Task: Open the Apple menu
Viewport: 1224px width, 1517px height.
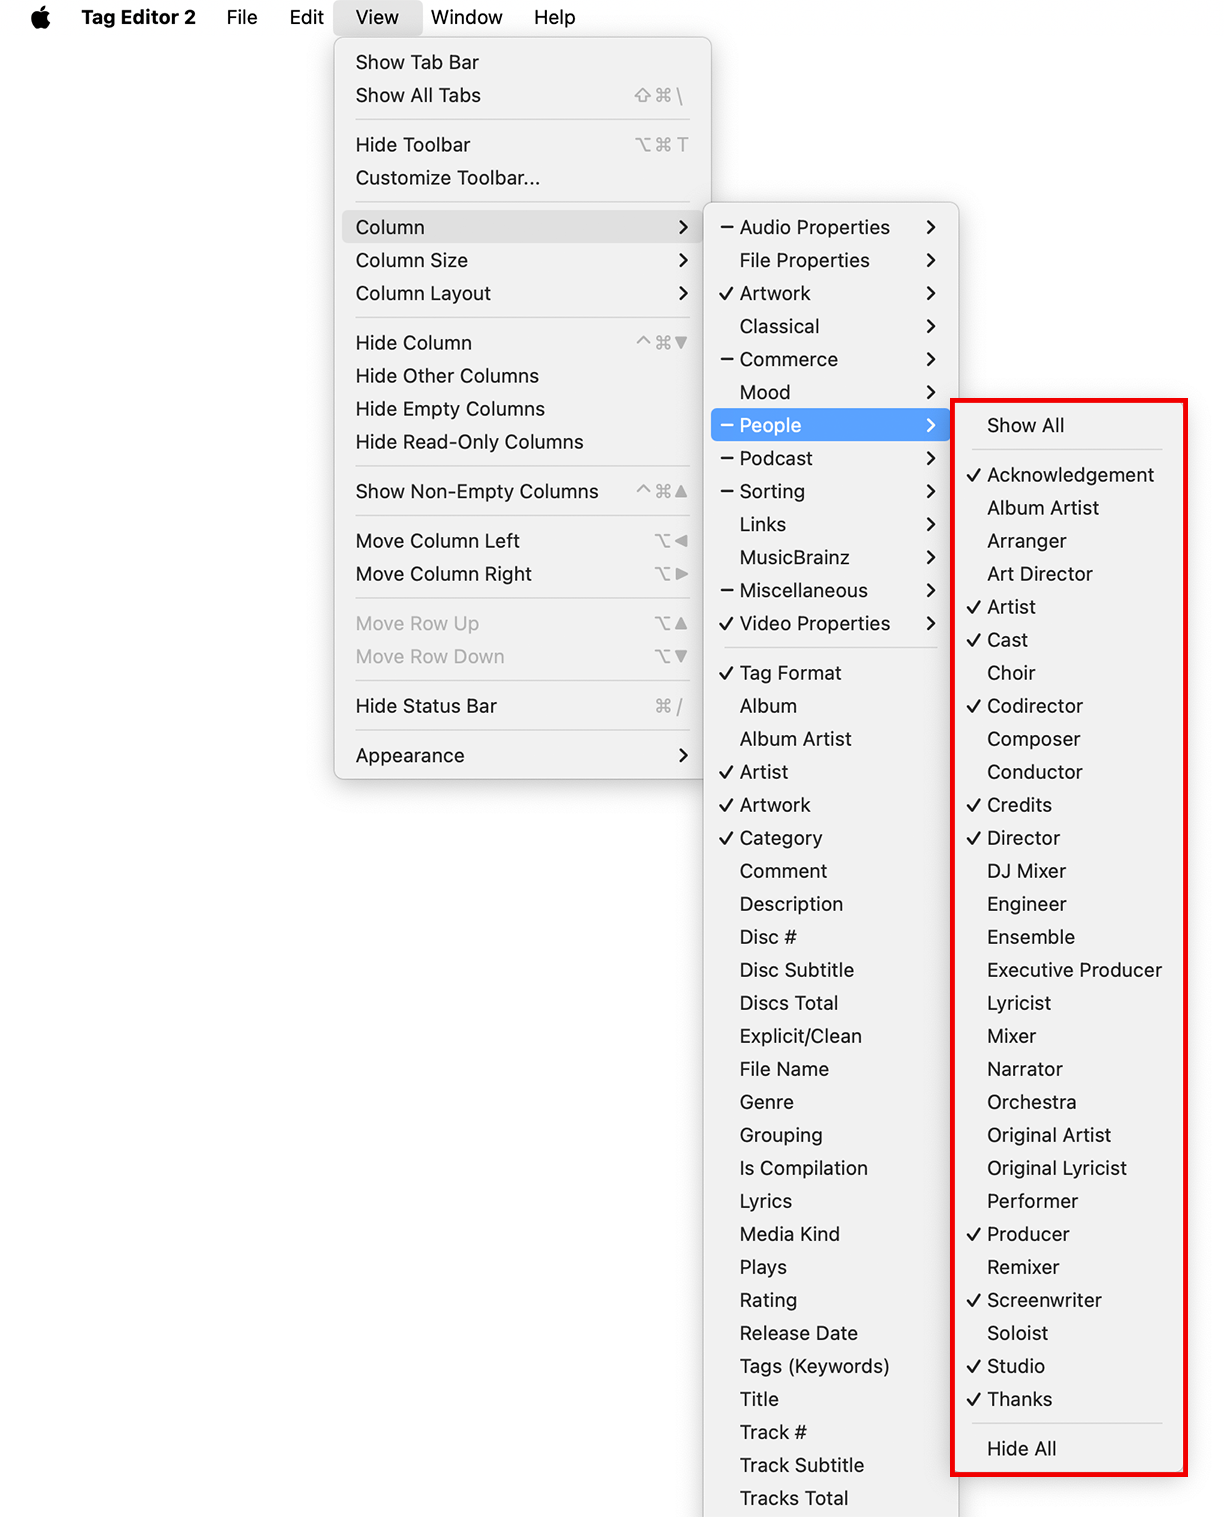Action: [40, 17]
